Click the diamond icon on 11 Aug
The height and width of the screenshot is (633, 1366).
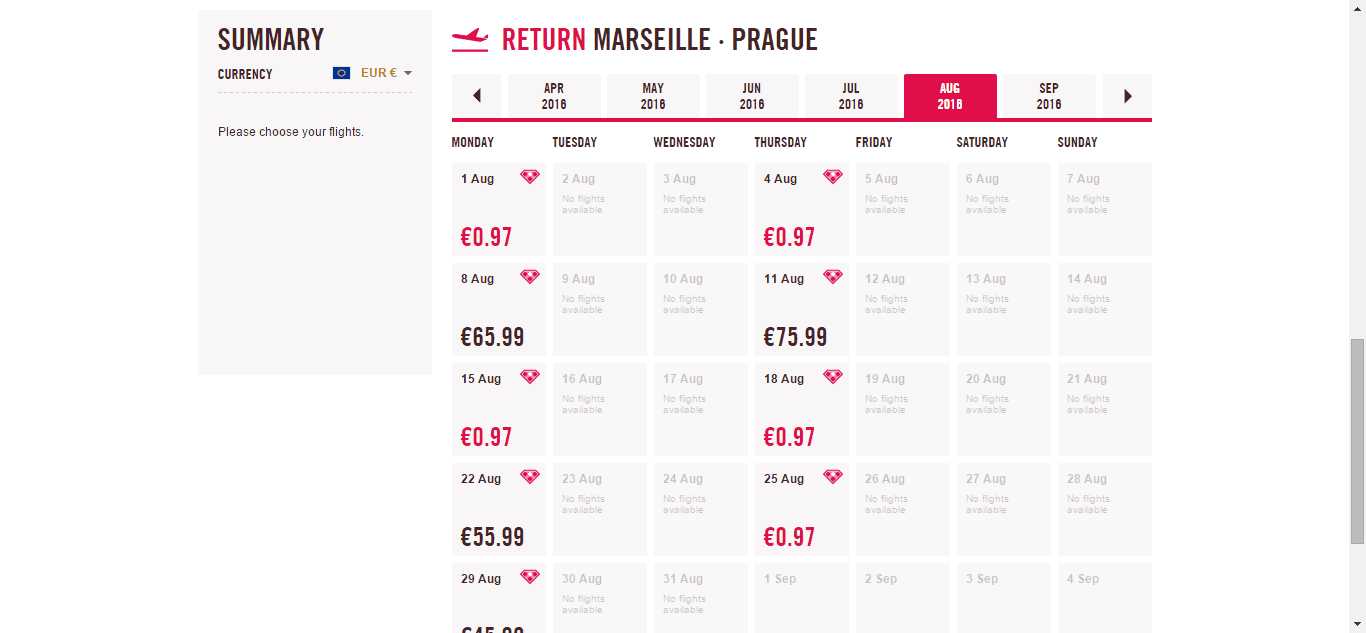pyautogui.click(x=833, y=277)
